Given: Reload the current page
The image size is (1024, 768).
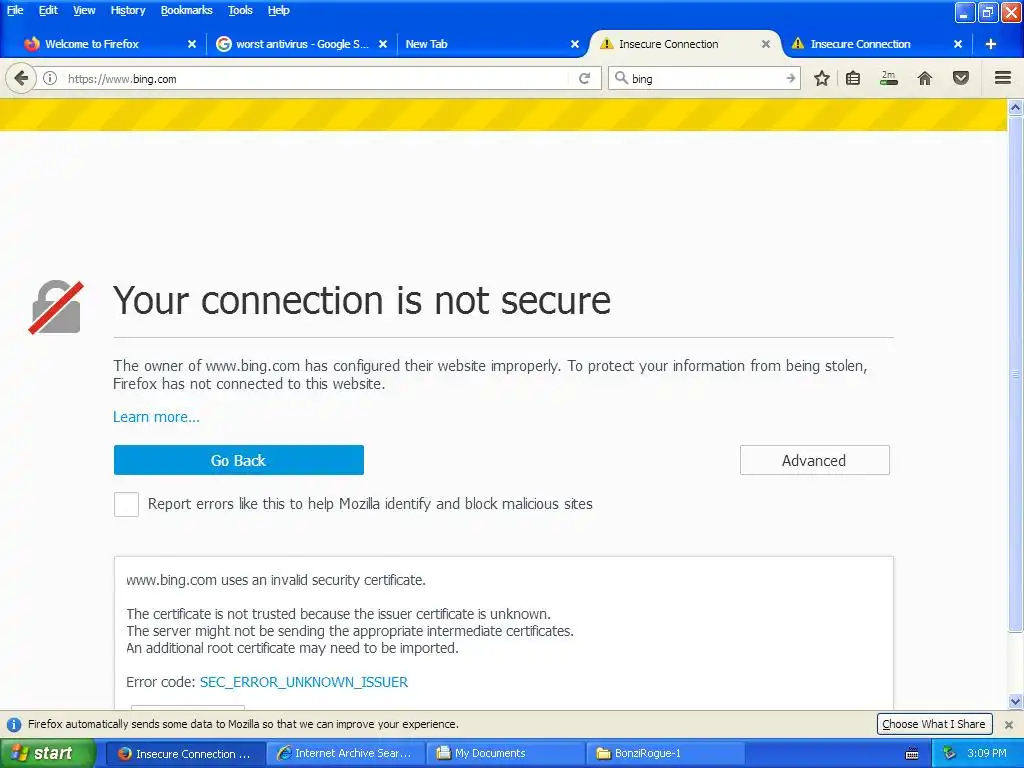Looking at the screenshot, I should click(x=584, y=78).
